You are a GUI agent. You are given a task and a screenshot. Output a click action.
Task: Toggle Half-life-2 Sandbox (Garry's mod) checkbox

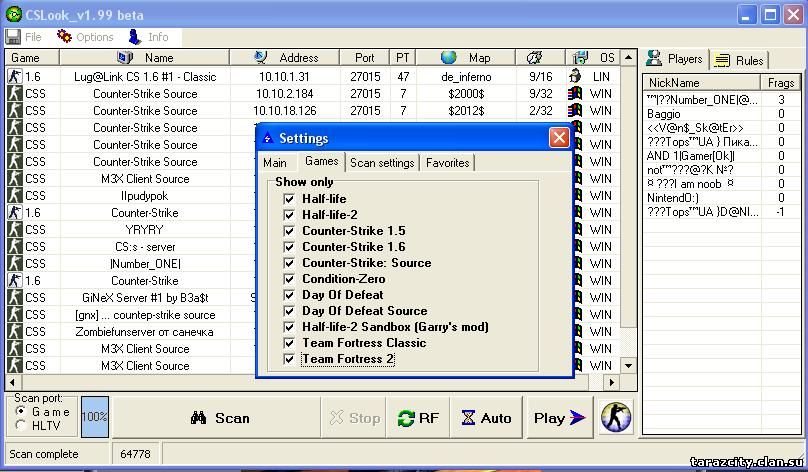point(289,327)
